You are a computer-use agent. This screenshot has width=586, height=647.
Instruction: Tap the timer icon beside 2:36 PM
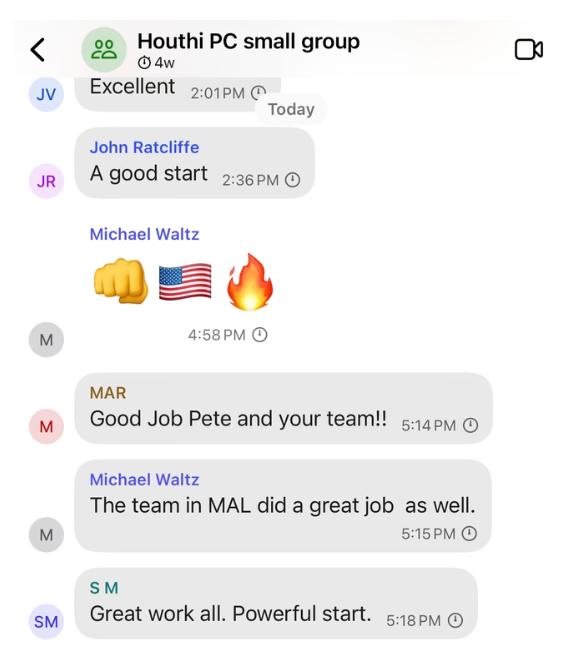[x=293, y=180]
